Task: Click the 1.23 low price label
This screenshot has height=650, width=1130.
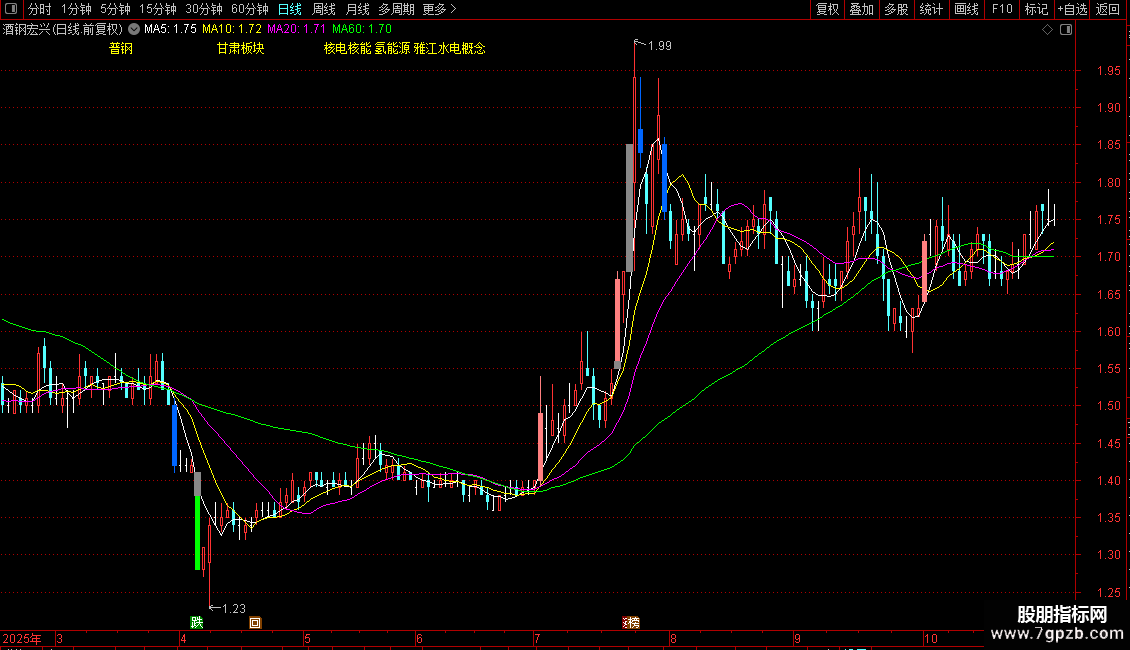Action: pyautogui.click(x=233, y=609)
